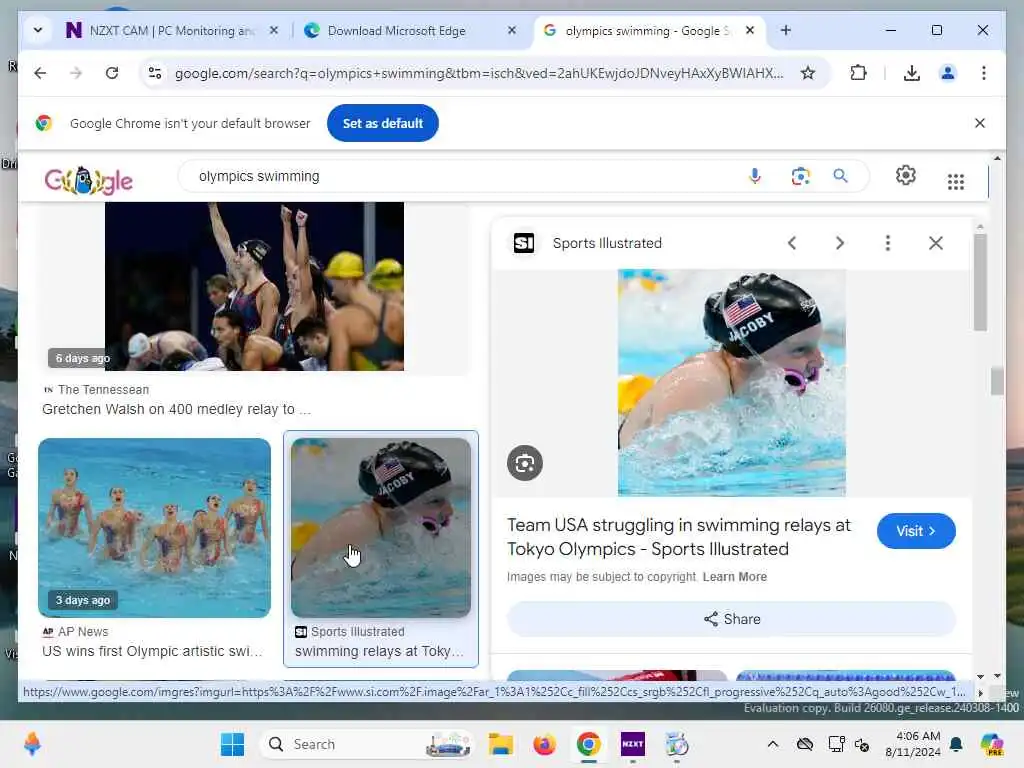The image size is (1024, 768).
Task: Share the previewed image
Action: [x=731, y=619]
